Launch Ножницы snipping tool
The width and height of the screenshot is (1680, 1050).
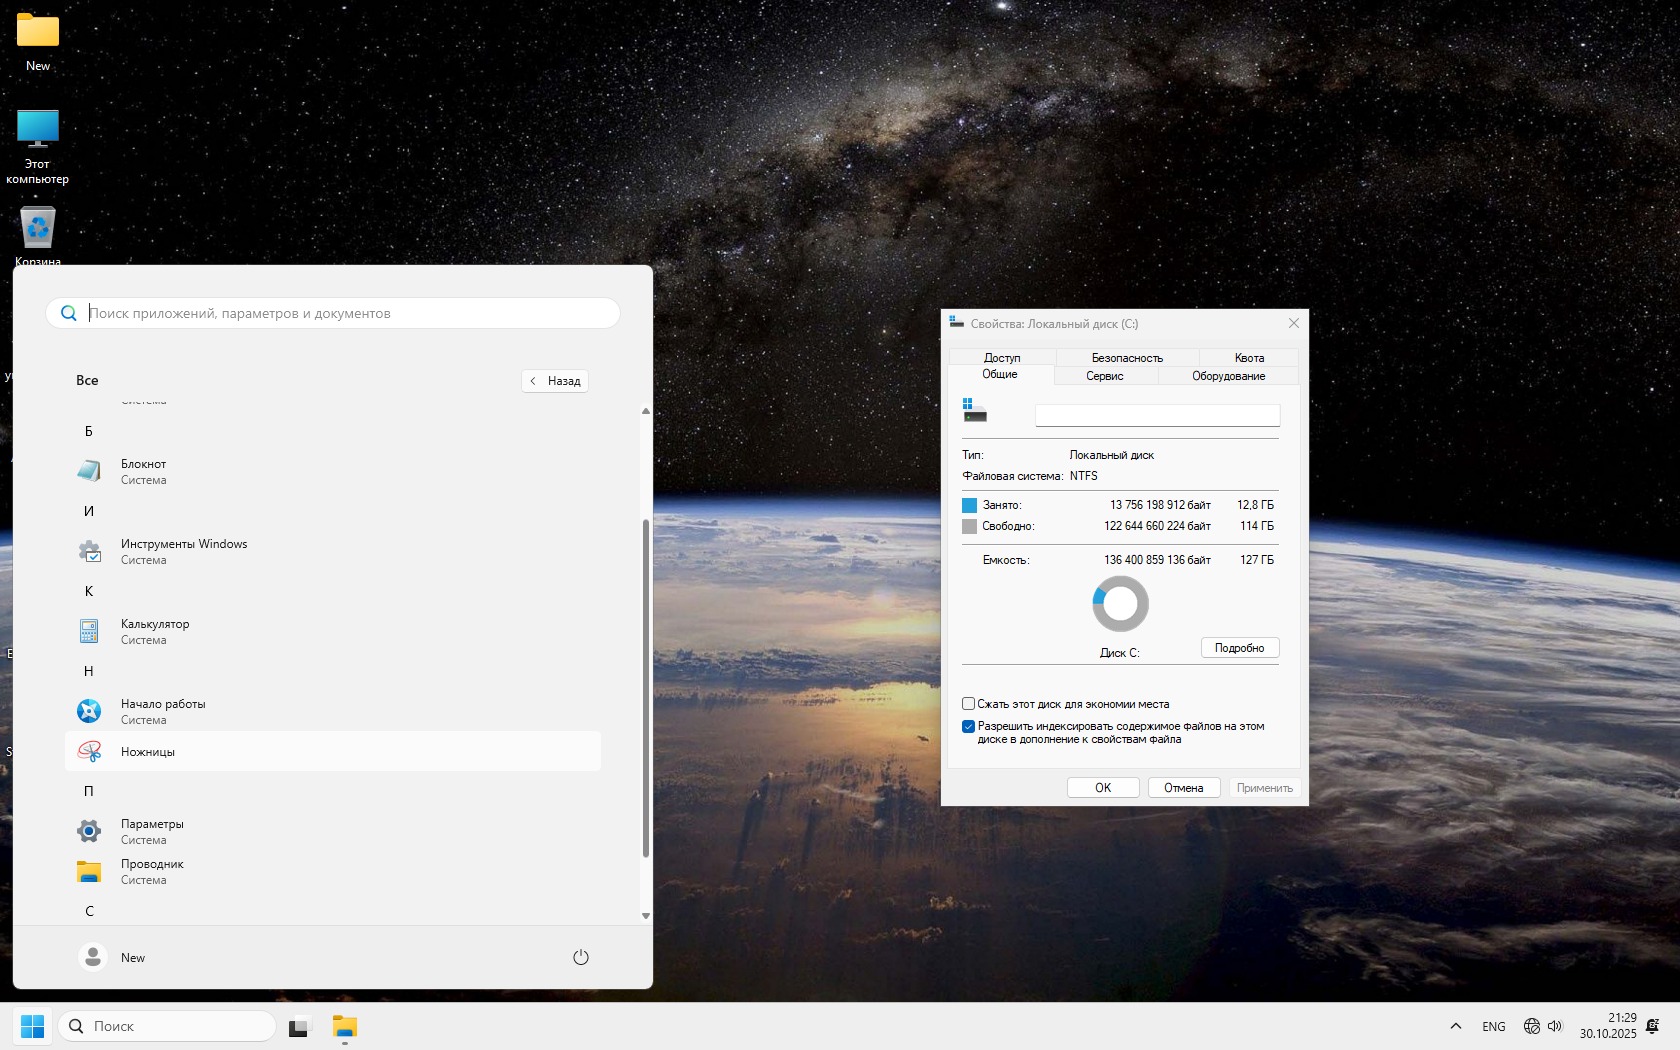148,752
